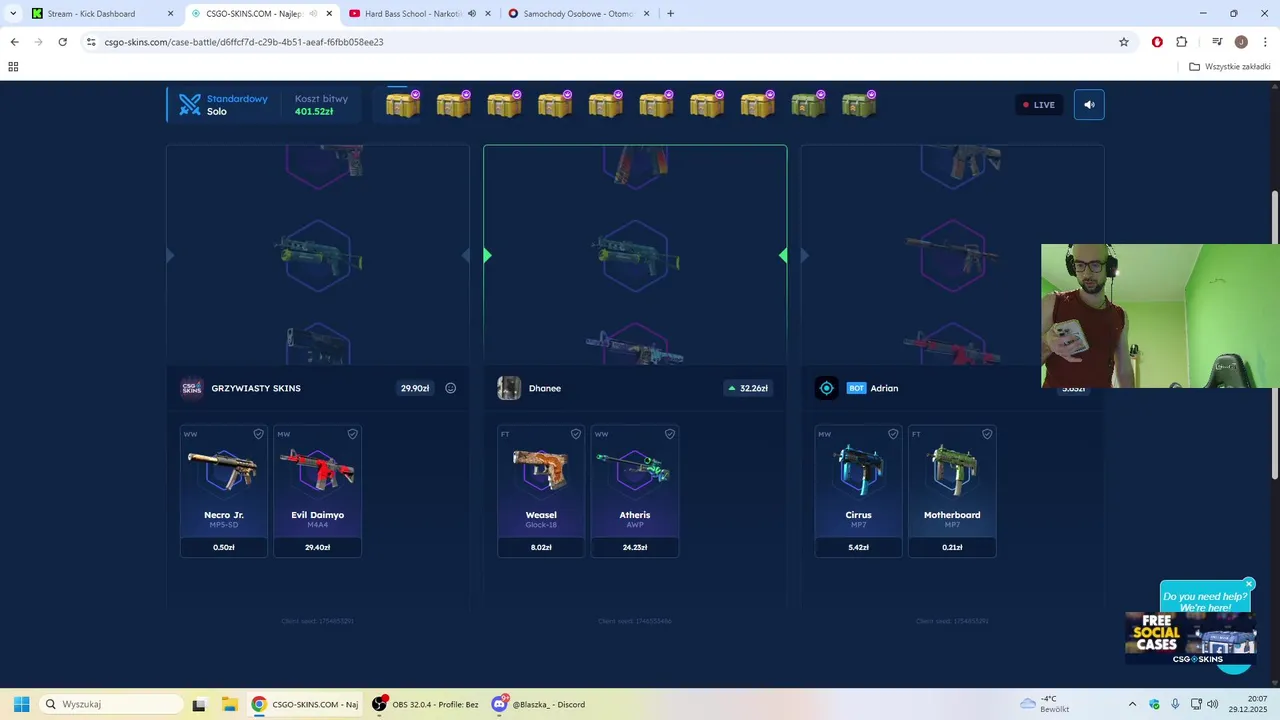The height and width of the screenshot is (720, 1280).
Task: Select the last green case in battle row
Action: [859, 104]
